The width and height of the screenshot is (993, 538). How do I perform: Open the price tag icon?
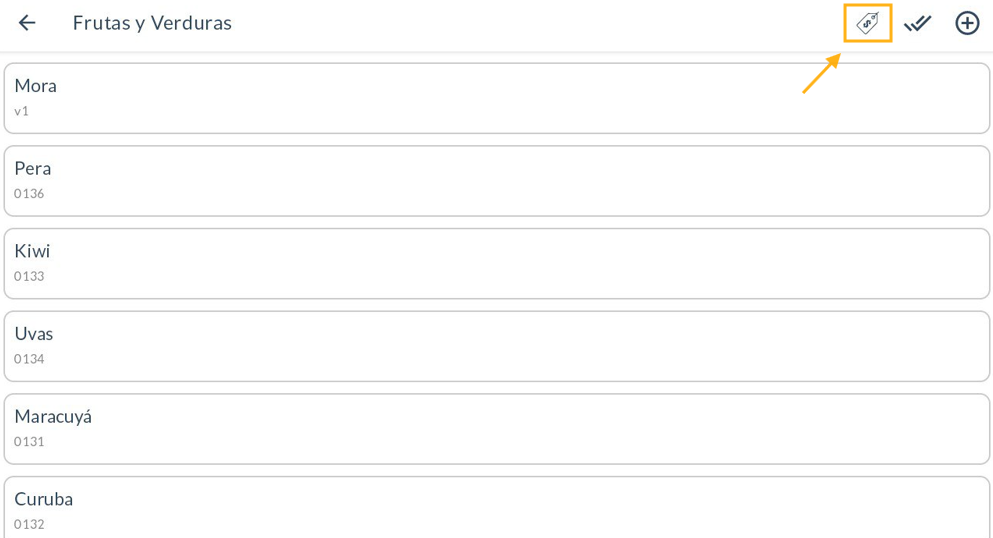click(x=867, y=23)
